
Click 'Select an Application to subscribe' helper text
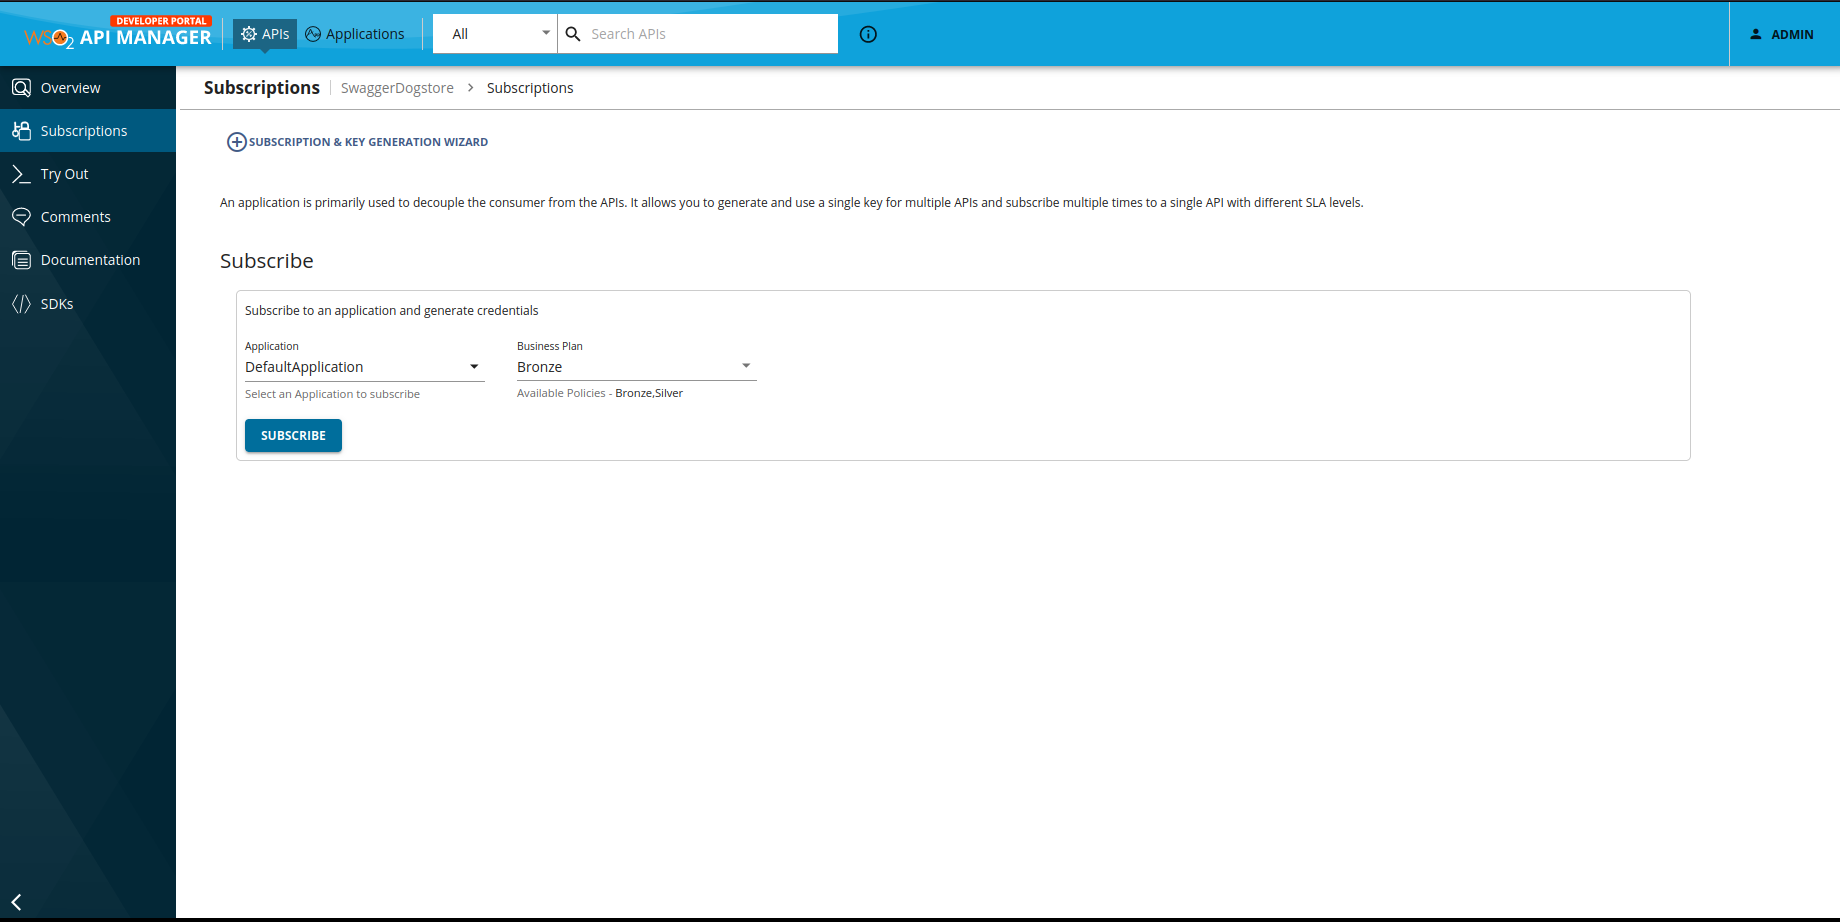tap(332, 394)
